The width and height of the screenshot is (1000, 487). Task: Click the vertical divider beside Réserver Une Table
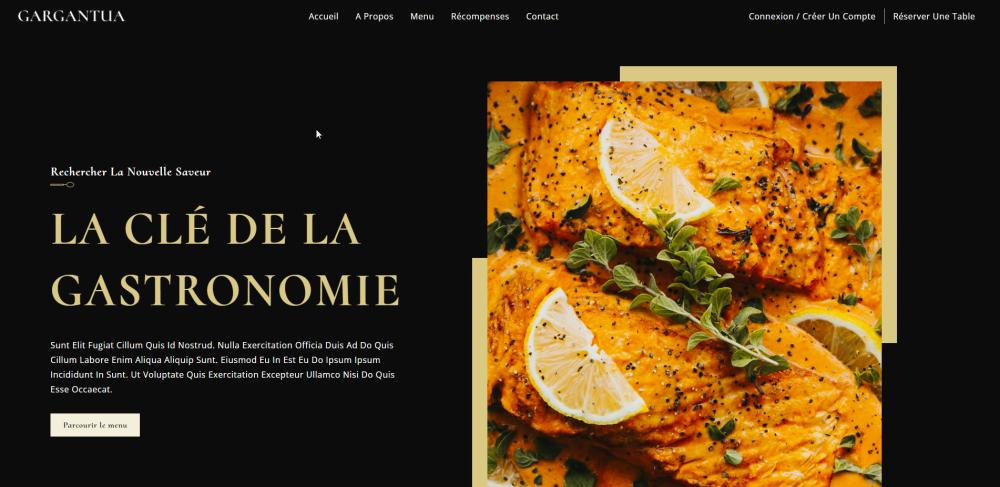[885, 17]
